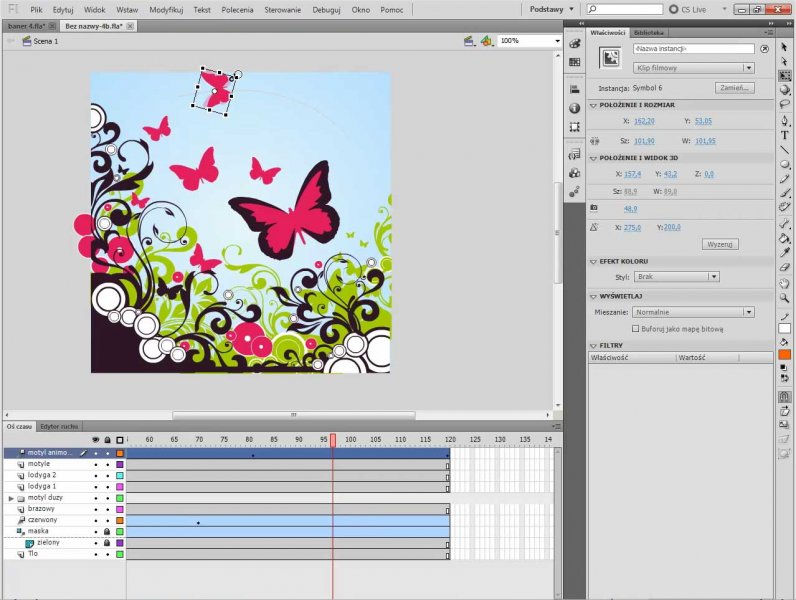Click the orange fill color swatch
Image resolution: width=796 pixels, height=600 pixels.
click(x=785, y=354)
